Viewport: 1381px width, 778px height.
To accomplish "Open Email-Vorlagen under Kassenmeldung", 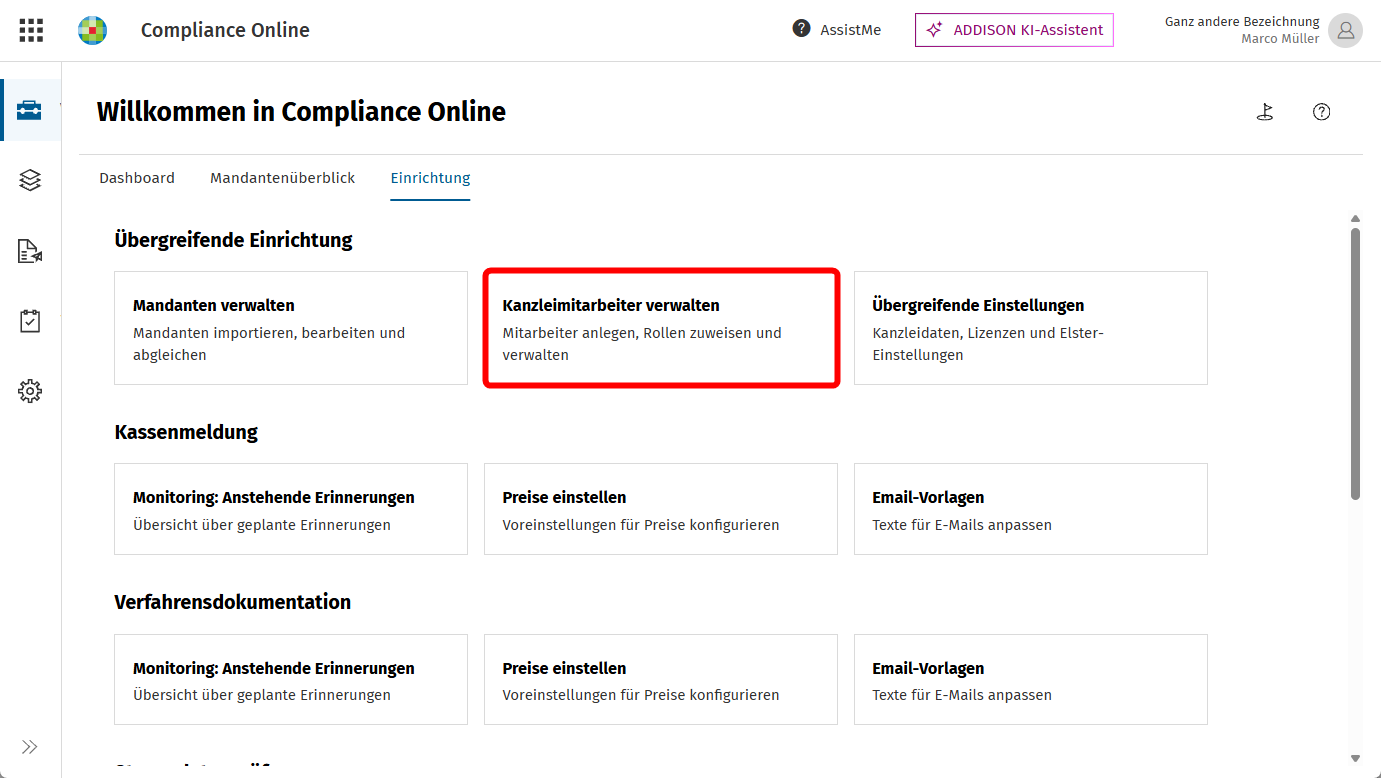I will (1031, 509).
